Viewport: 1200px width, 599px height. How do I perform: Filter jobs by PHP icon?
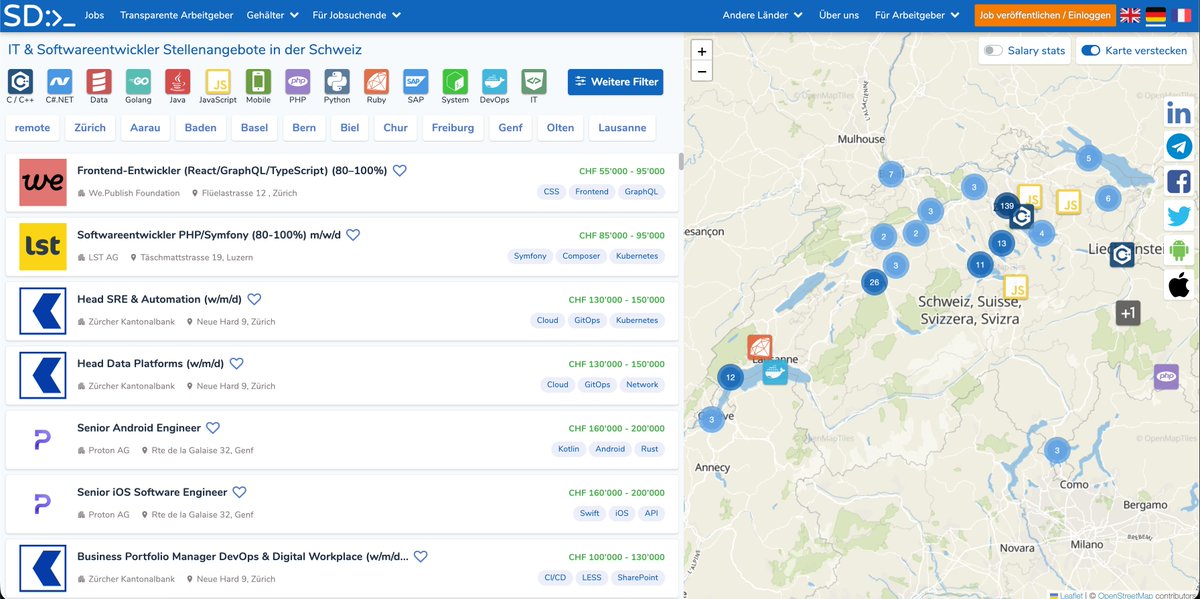297,85
